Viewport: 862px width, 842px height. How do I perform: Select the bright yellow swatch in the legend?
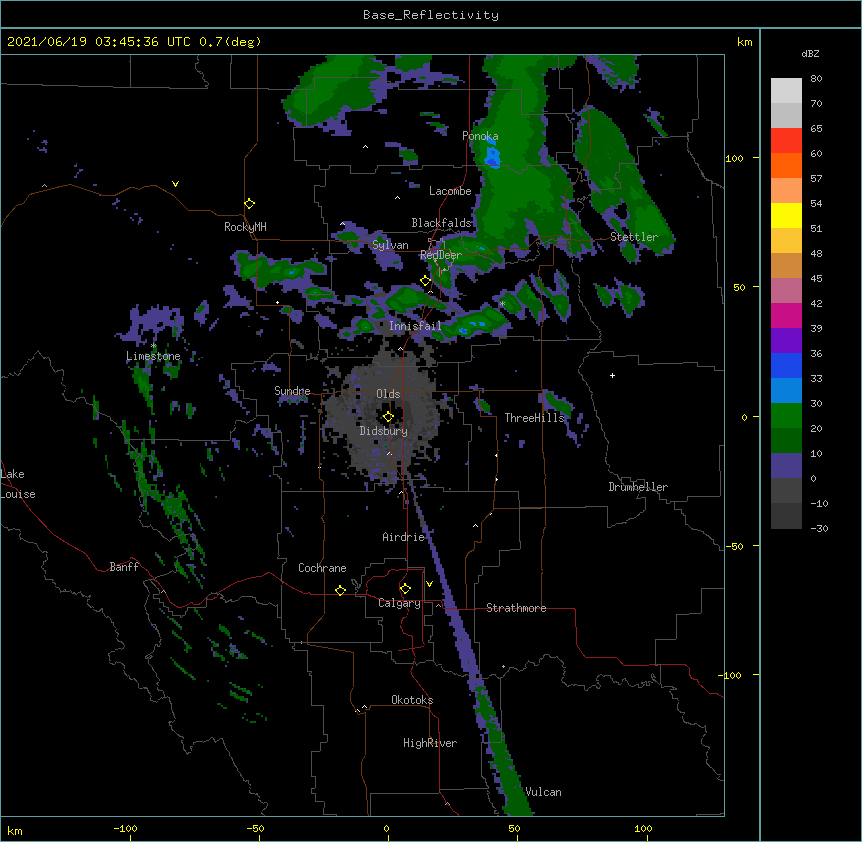pyautogui.click(x=786, y=215)
